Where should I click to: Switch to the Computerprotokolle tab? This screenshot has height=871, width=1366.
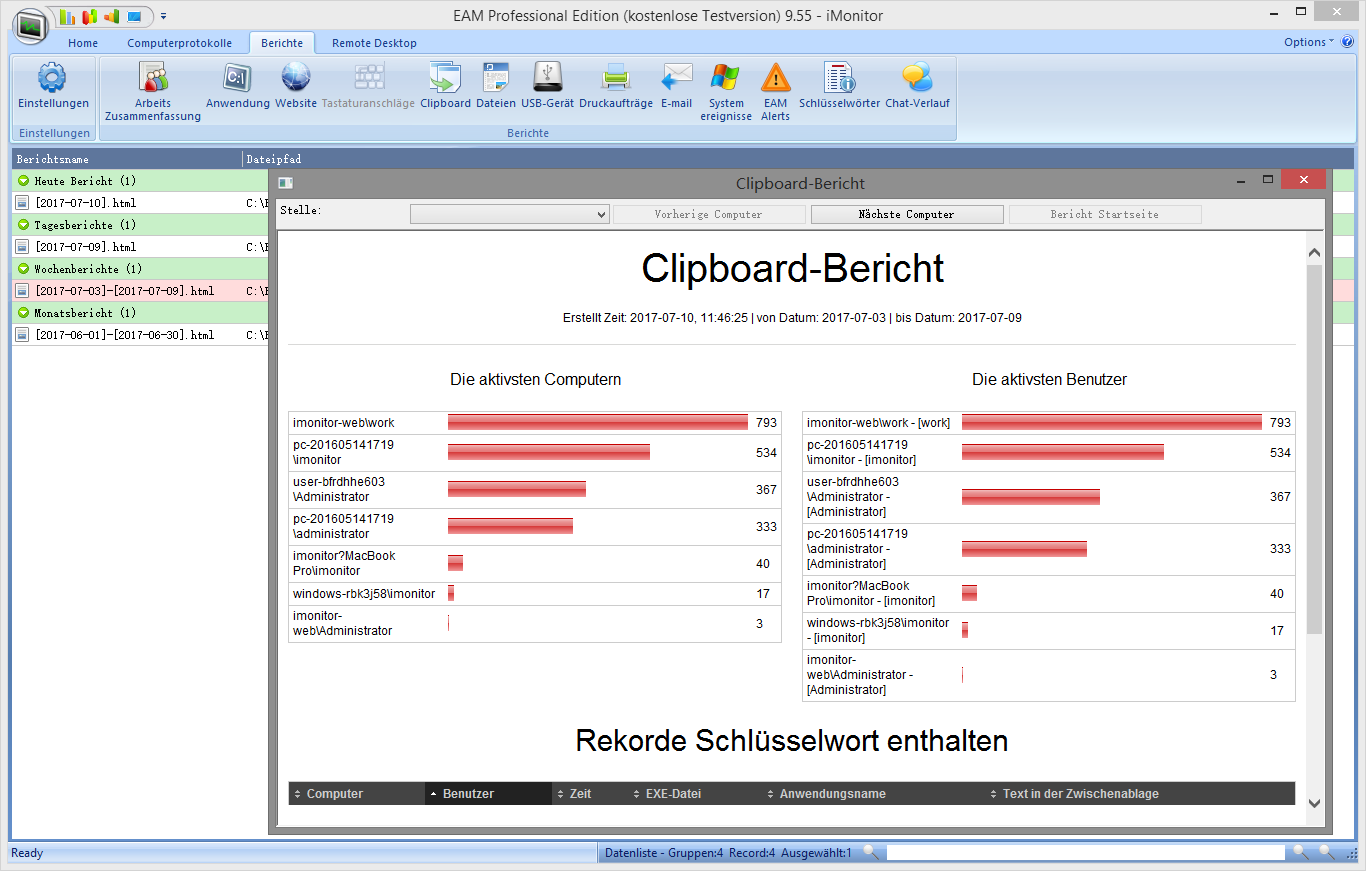pos(179,43)
